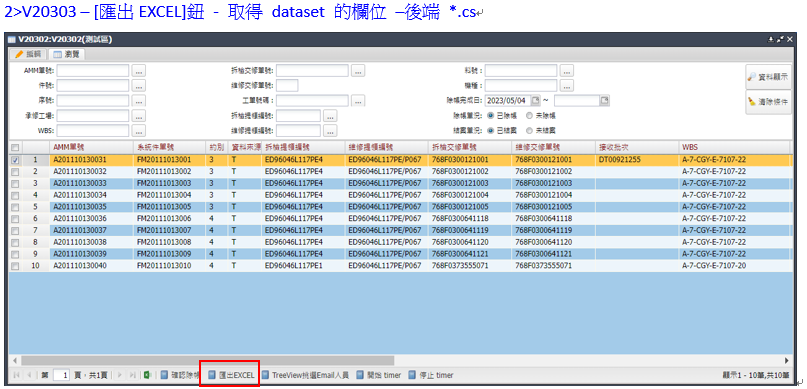Sort by 系統件單號 column header

(169, 147)
